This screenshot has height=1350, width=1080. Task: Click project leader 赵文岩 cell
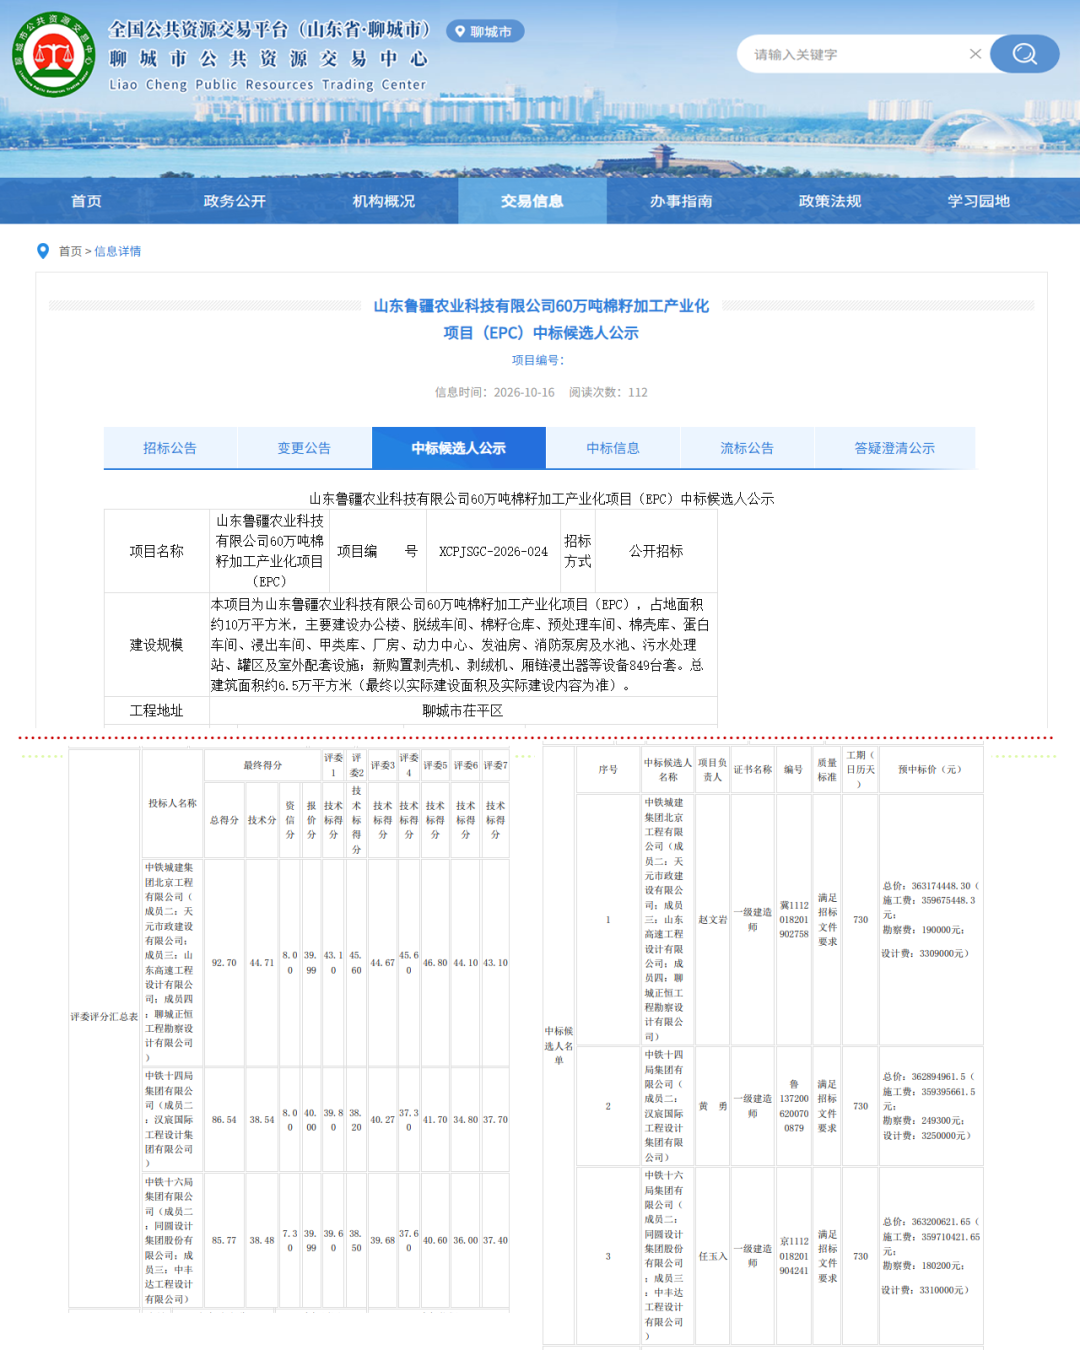pyautogui.click(x=713, y=920)
